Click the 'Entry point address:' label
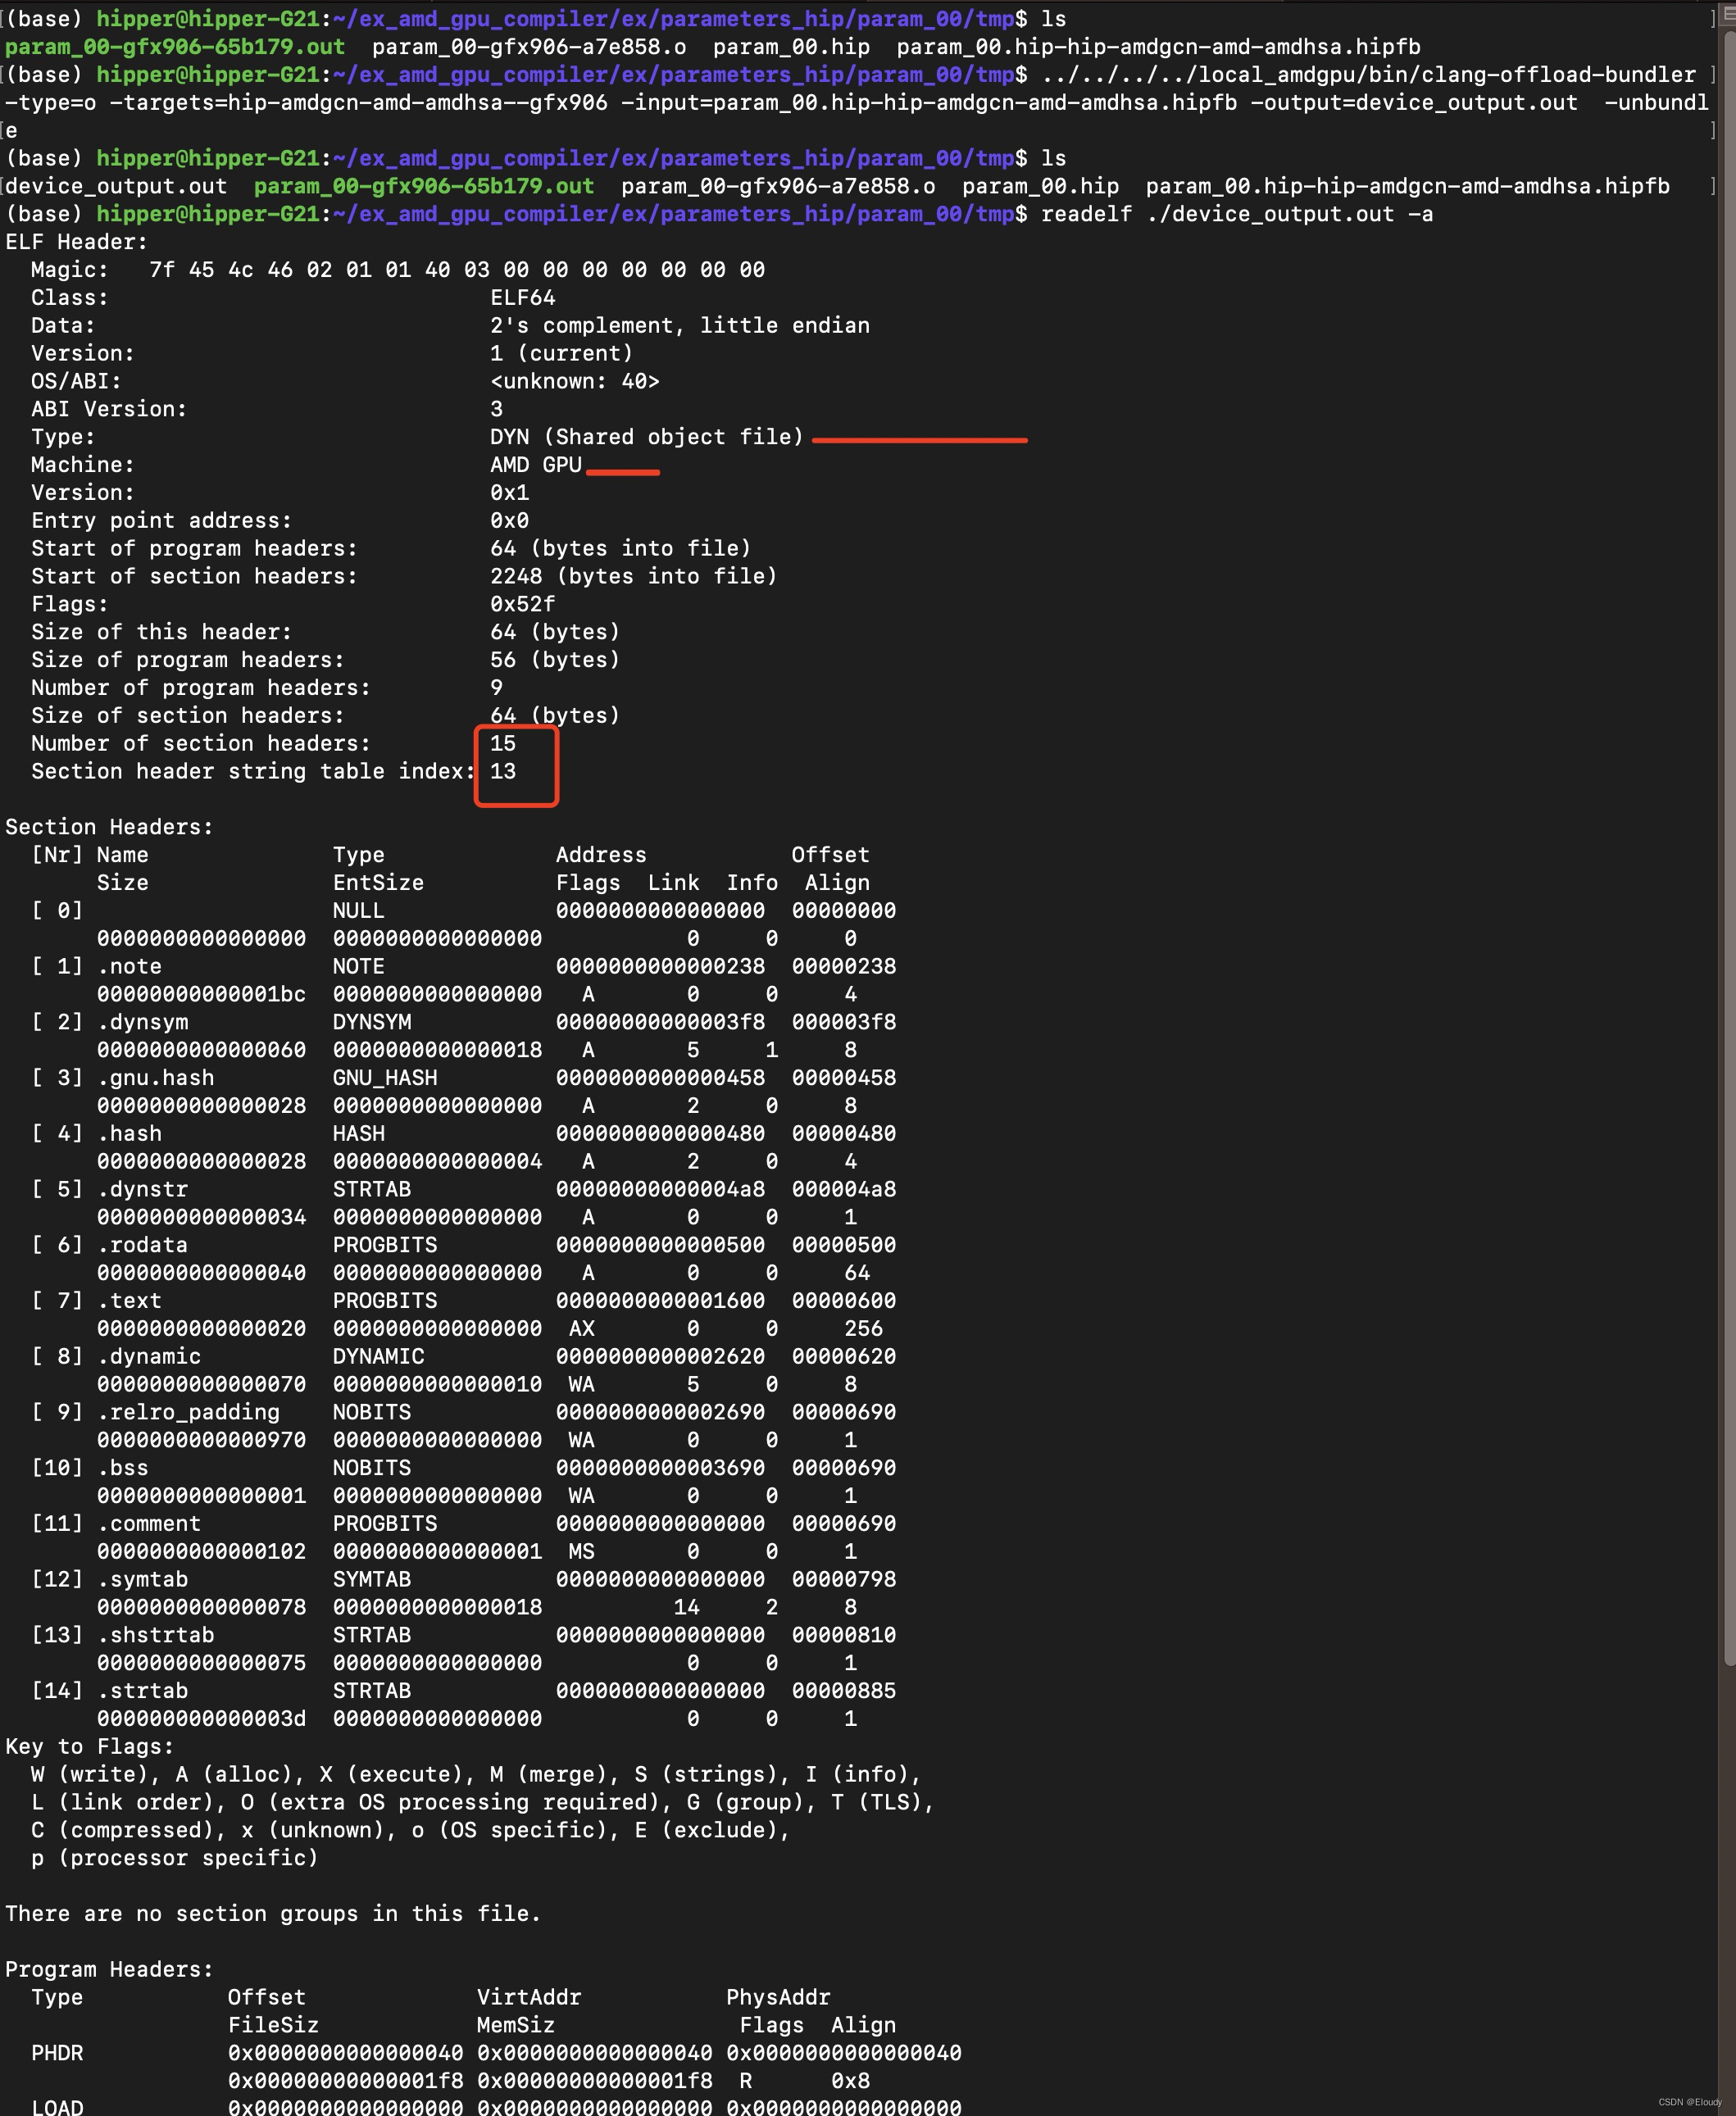 [161, 521]
